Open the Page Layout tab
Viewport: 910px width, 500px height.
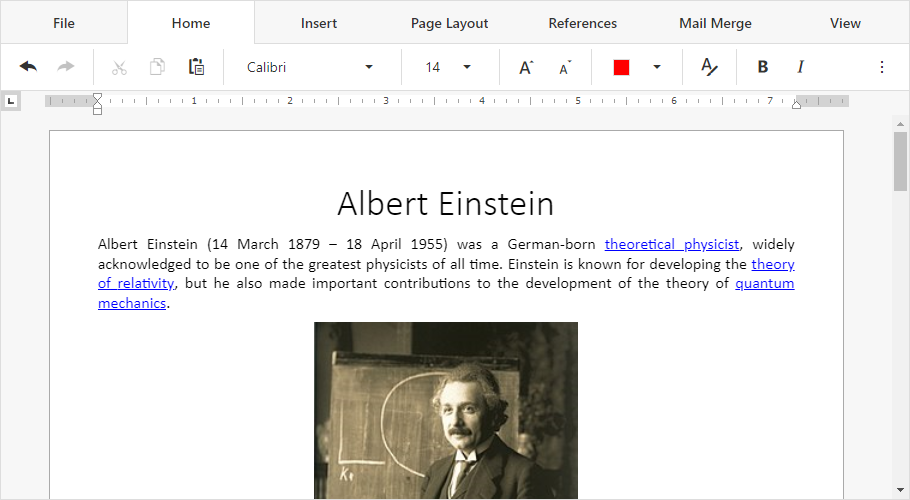pyautogui.click(x=449, y=23)
